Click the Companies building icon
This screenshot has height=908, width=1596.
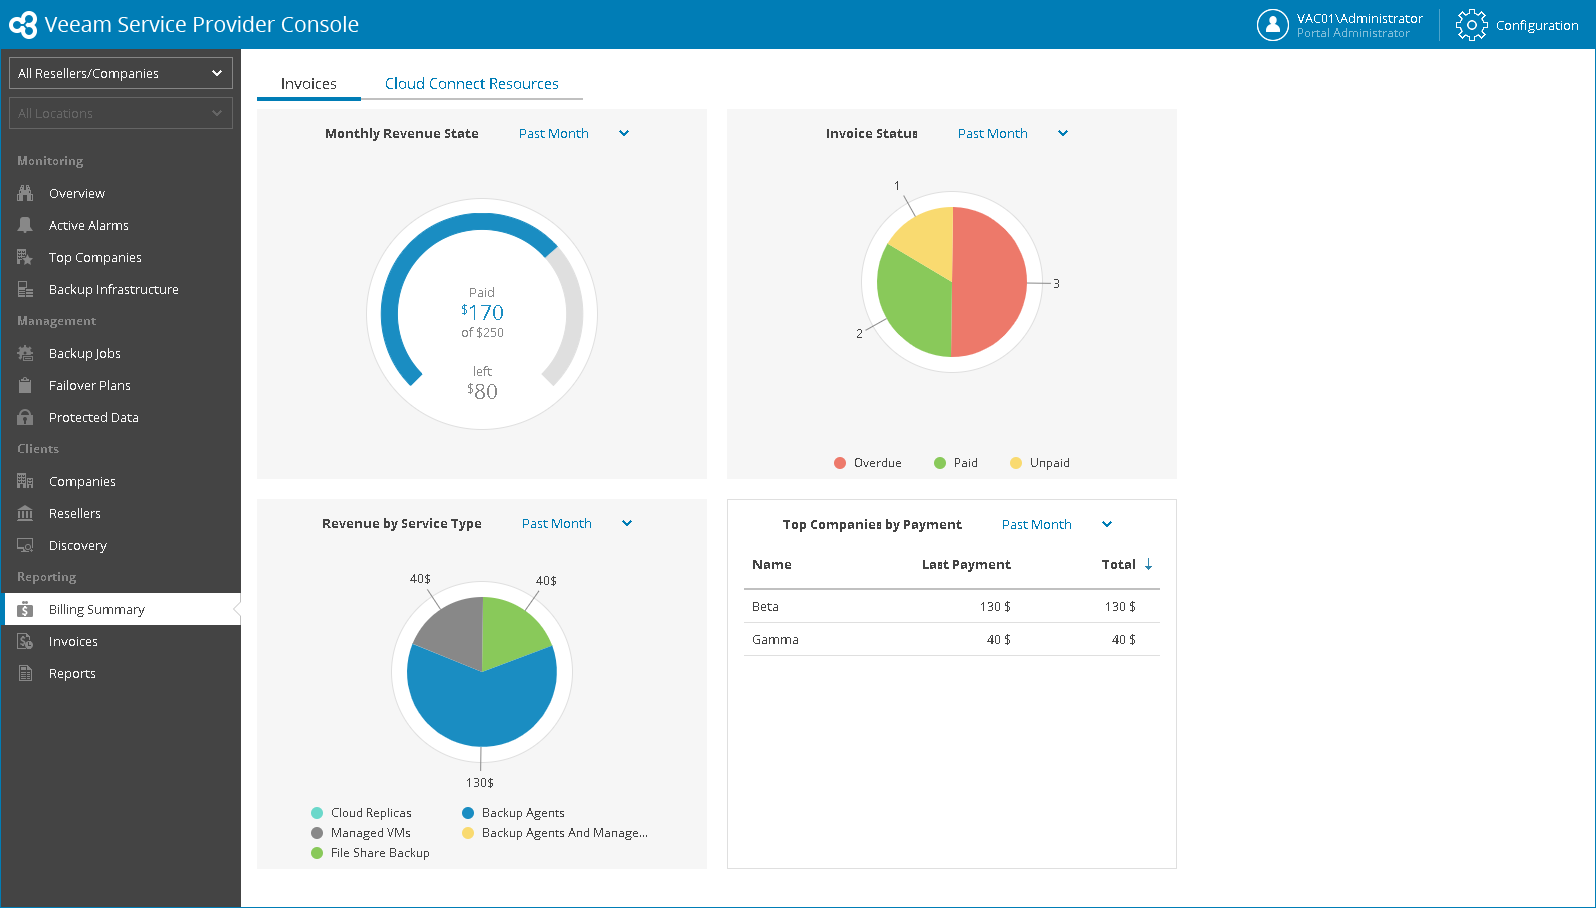(25, 481)
